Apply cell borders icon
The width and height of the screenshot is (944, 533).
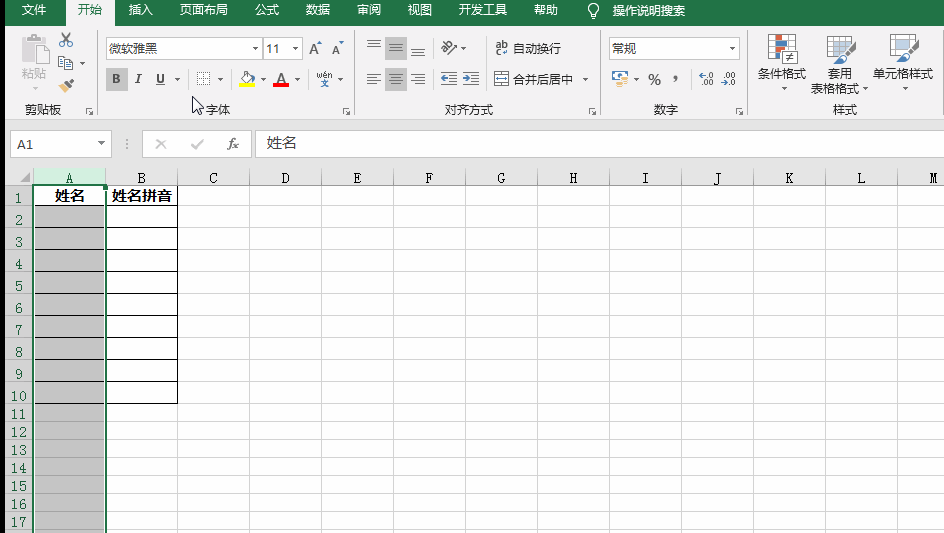click(203, 79)
